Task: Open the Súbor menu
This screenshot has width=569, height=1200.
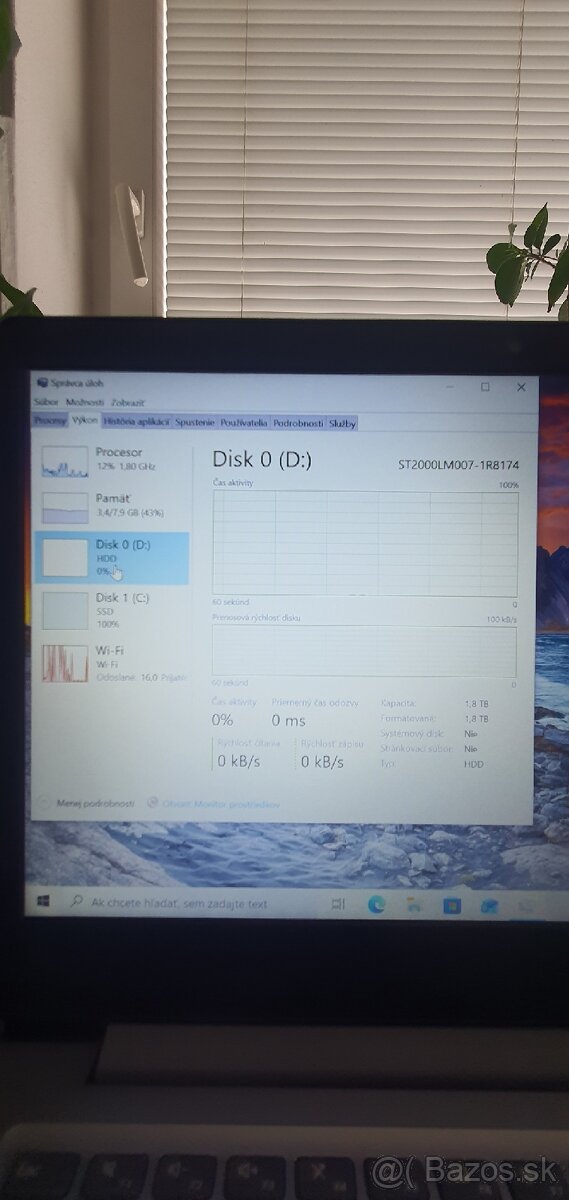Action: coord(46,401)
